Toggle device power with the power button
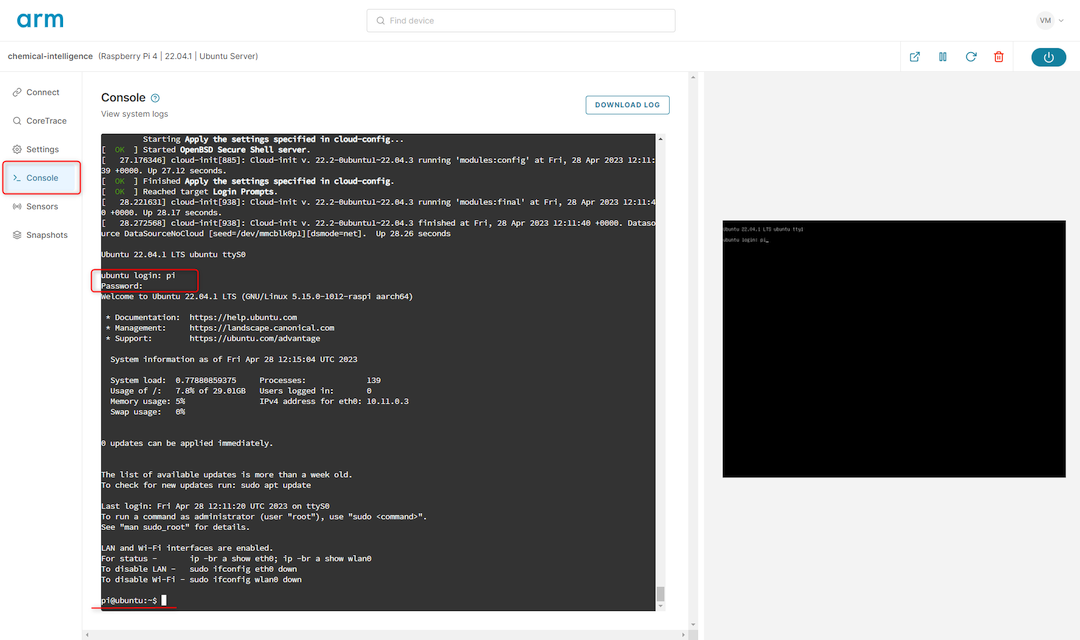 click(1048, 57)
